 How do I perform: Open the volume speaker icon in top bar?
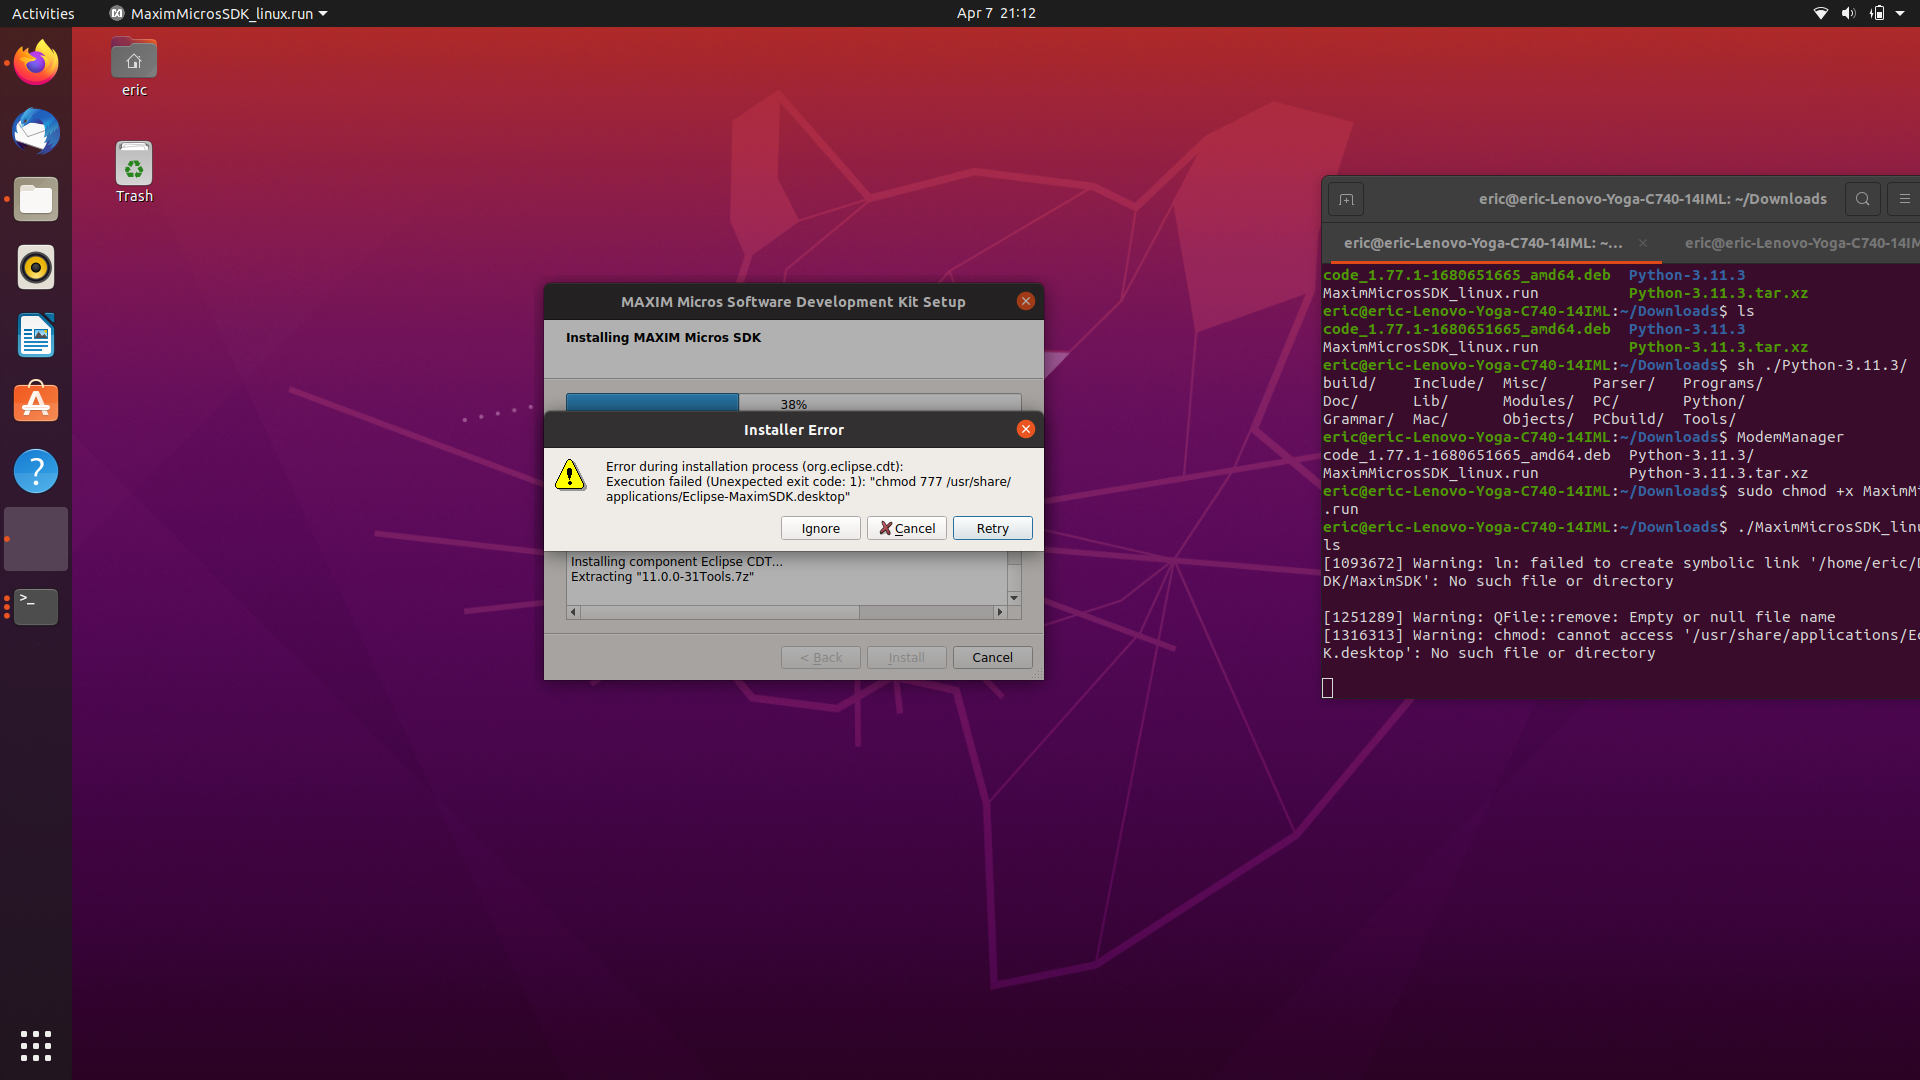tap(1848, 13)
